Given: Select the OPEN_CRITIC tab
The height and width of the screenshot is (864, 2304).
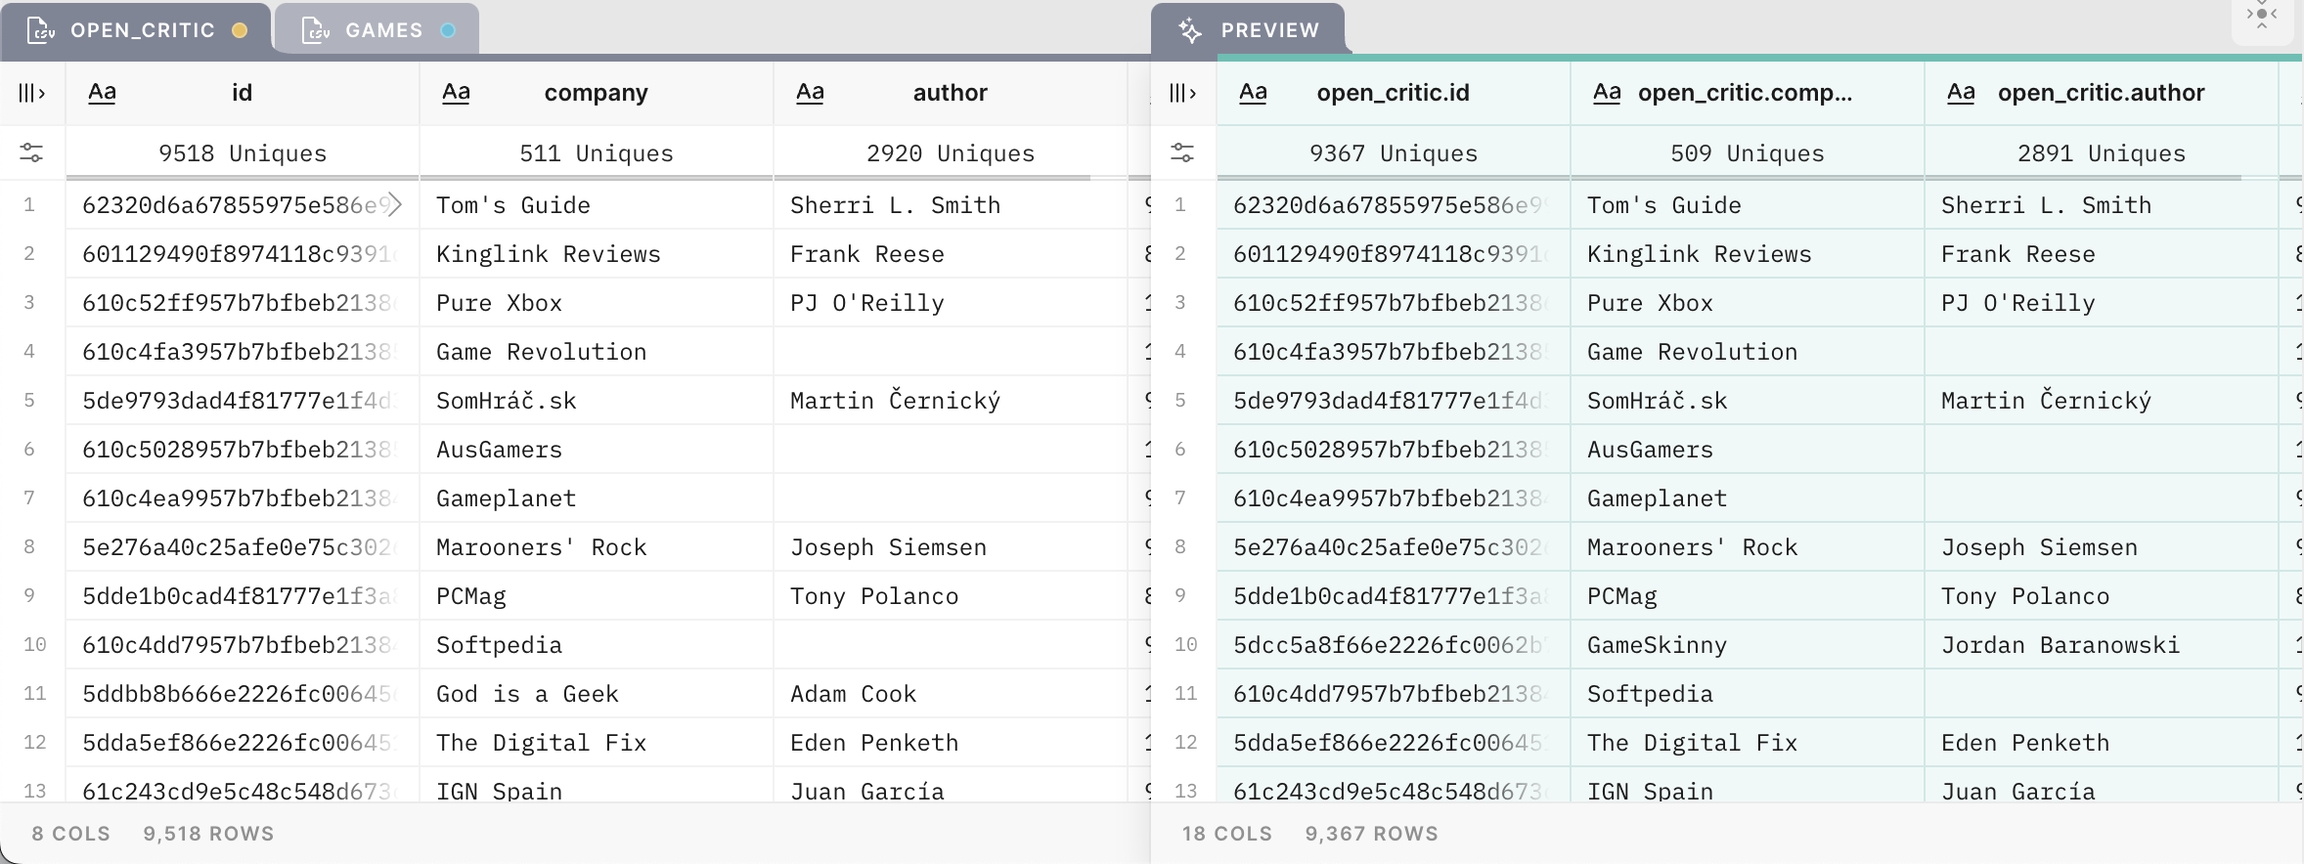Looking at the screenshot, I should 142,30.
